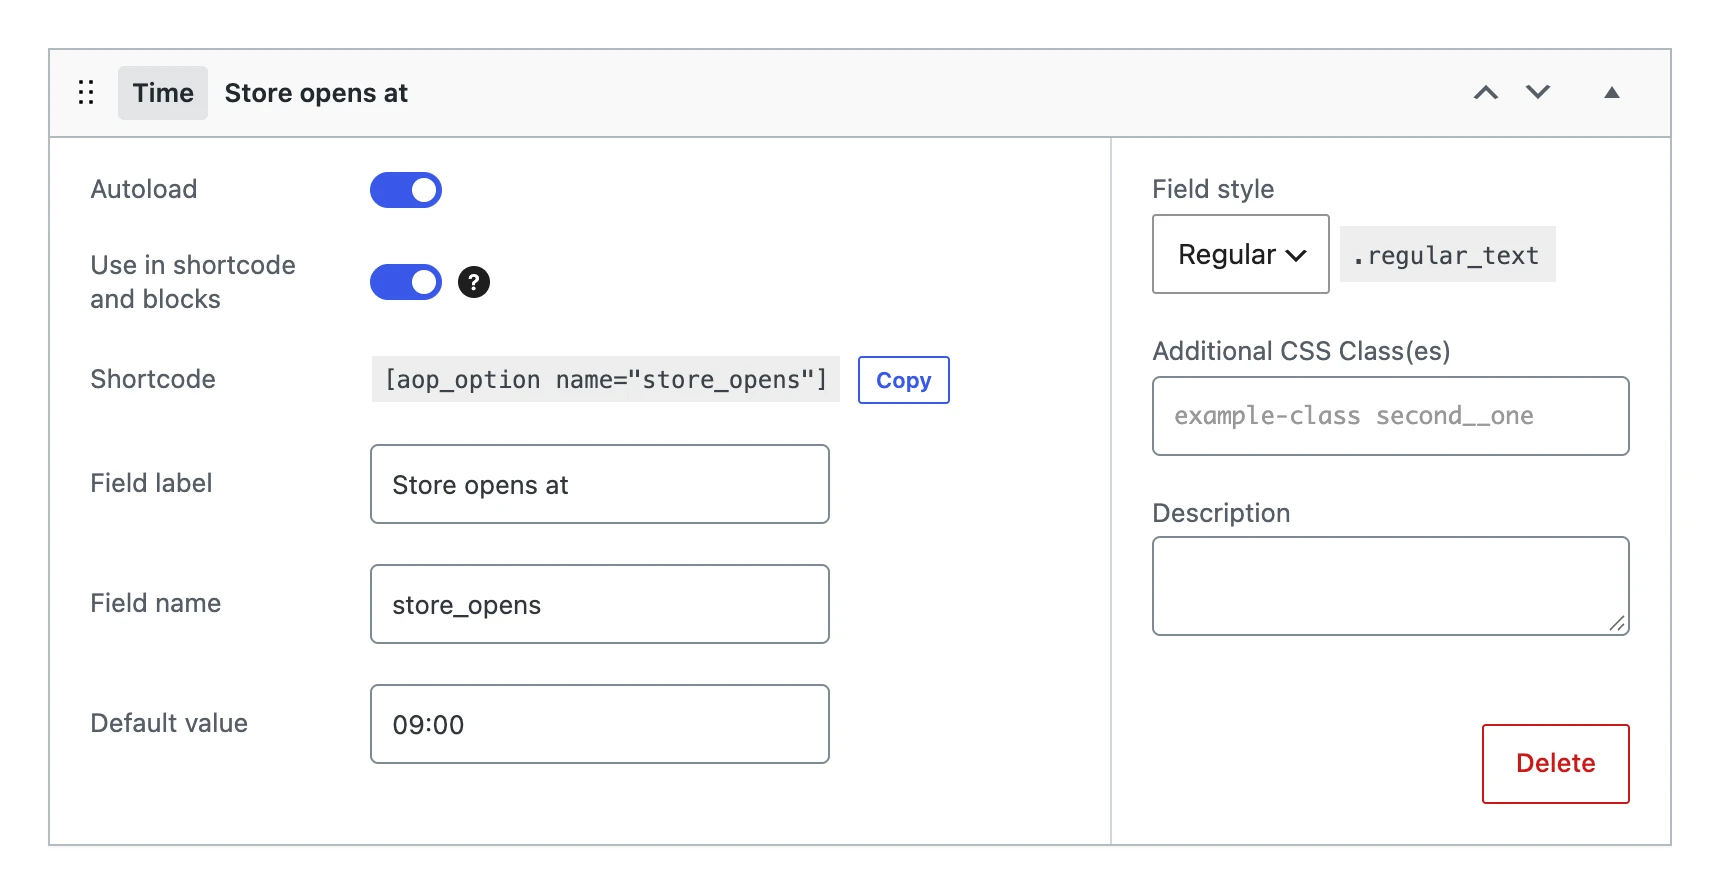
Task: Copy the shortcode with the Copy button
Action: point(904,380)
